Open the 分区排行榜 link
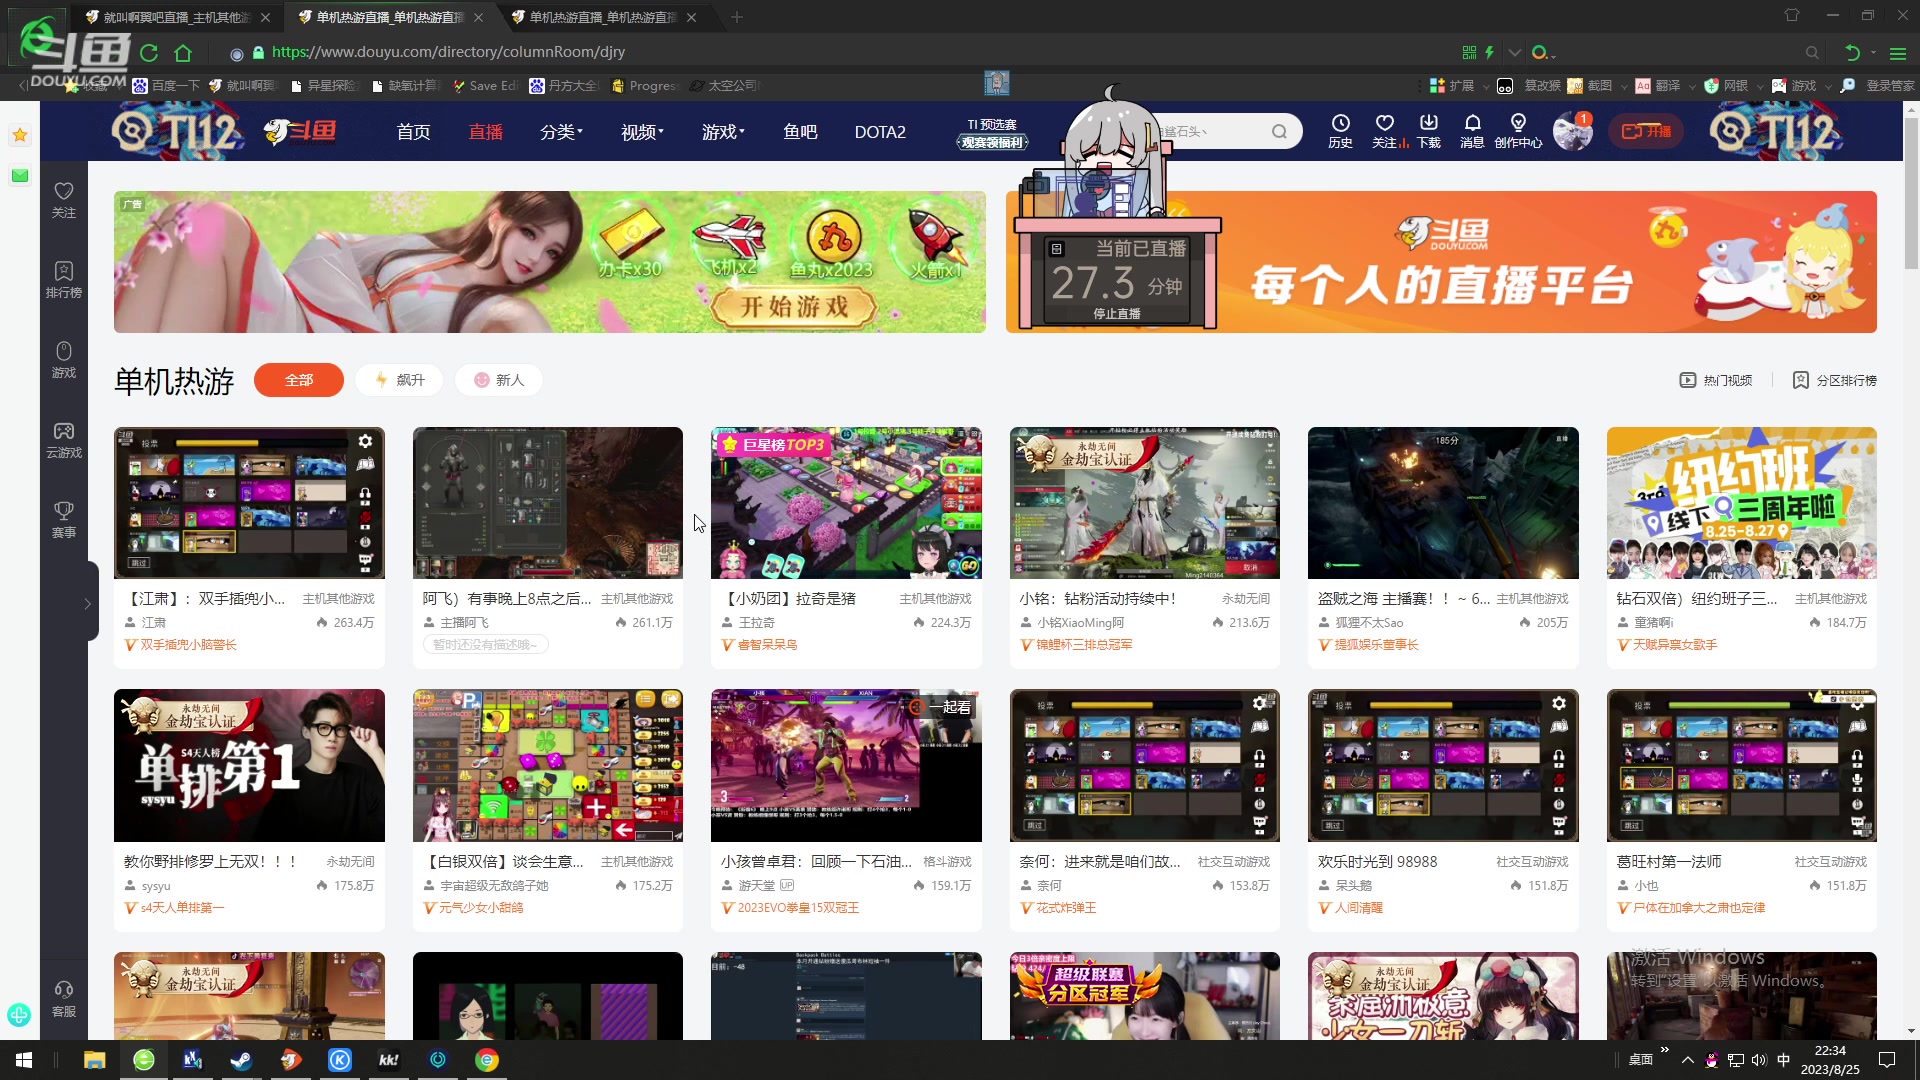Viewport: 1920px width, 1080px height. 1834,380
